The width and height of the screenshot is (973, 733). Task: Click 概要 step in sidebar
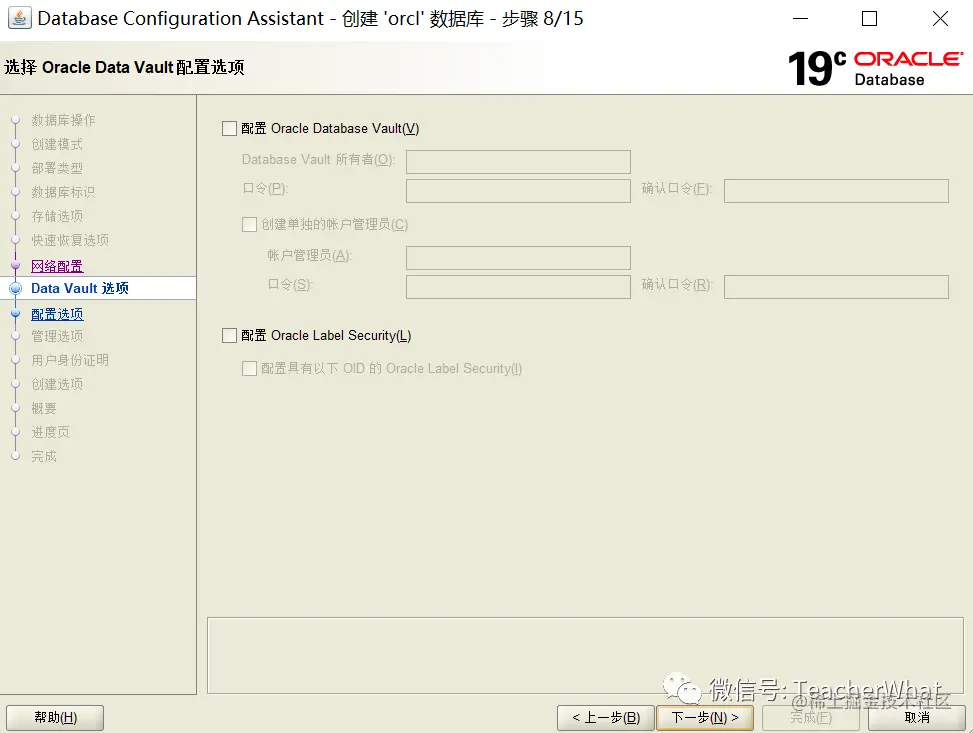pos(44,408)
